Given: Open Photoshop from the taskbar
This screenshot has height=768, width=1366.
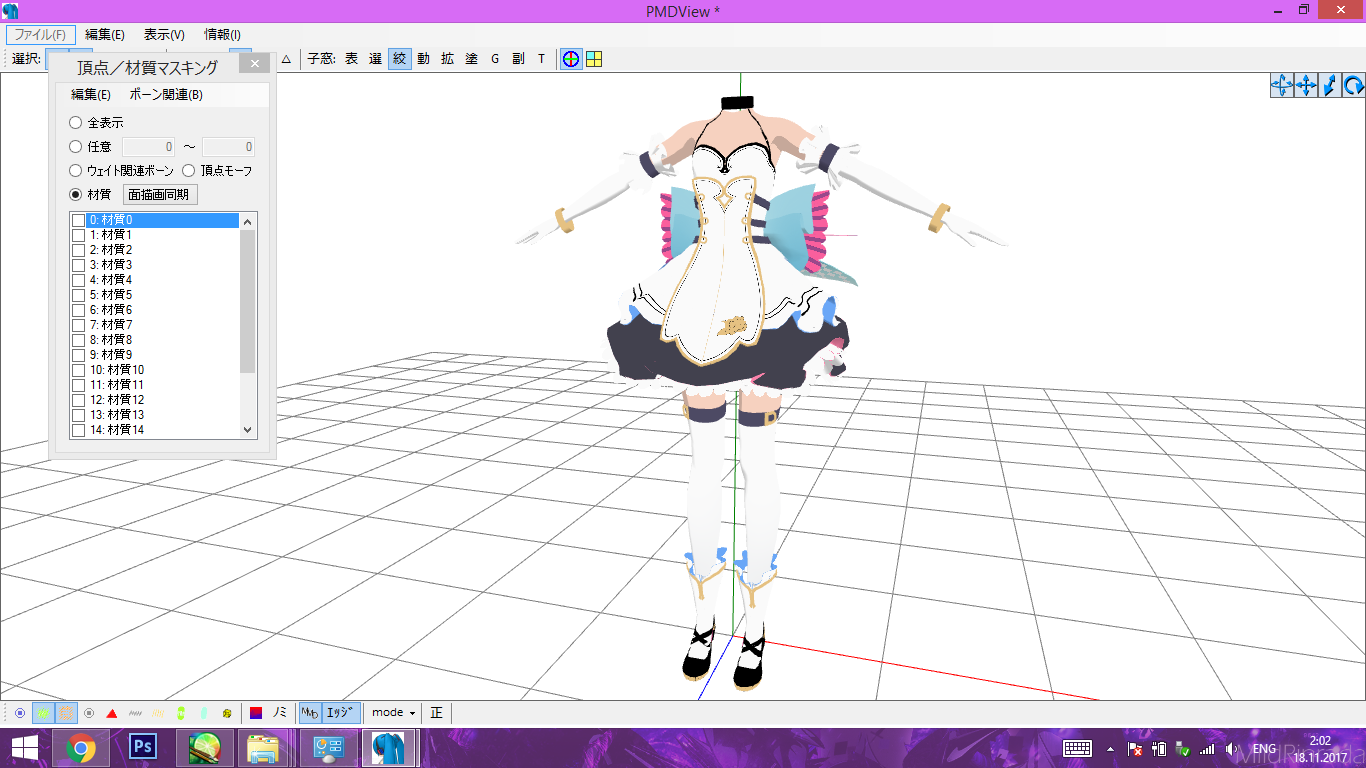Looking at the screenshot, I should [143, 747].
